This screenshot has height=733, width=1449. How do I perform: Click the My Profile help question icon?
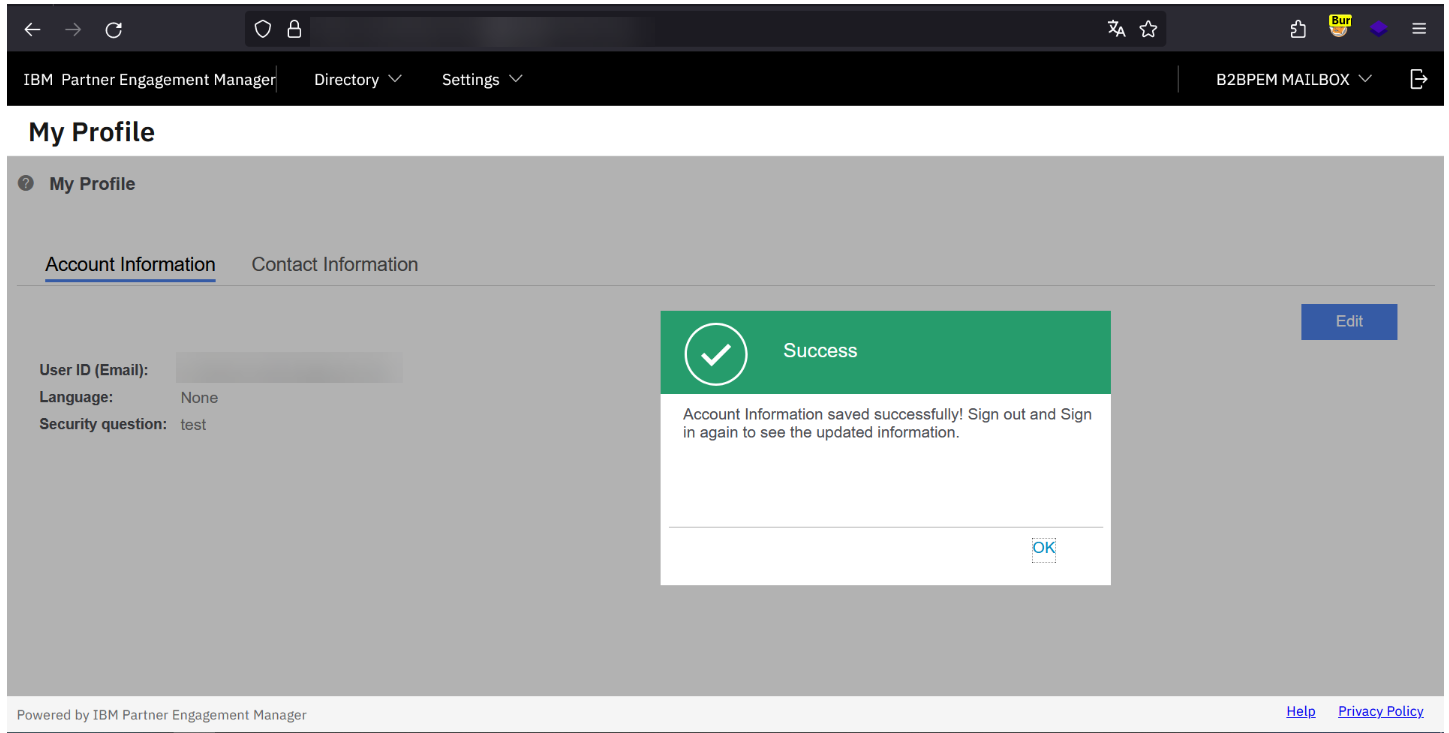[26, 184]
